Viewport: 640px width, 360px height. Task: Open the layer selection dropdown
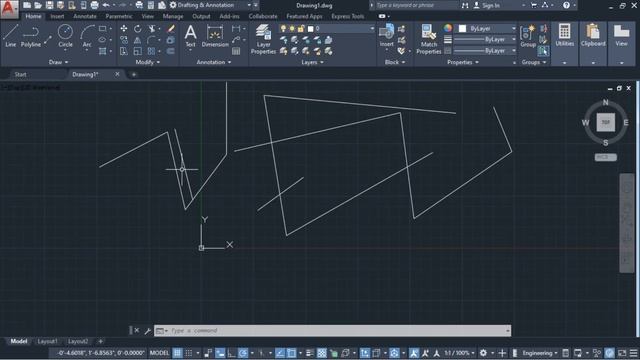tap(371, 29)
